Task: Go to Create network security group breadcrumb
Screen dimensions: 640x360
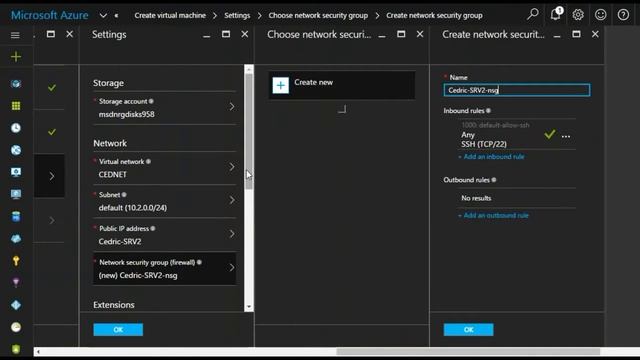Action: pos(434,16)
